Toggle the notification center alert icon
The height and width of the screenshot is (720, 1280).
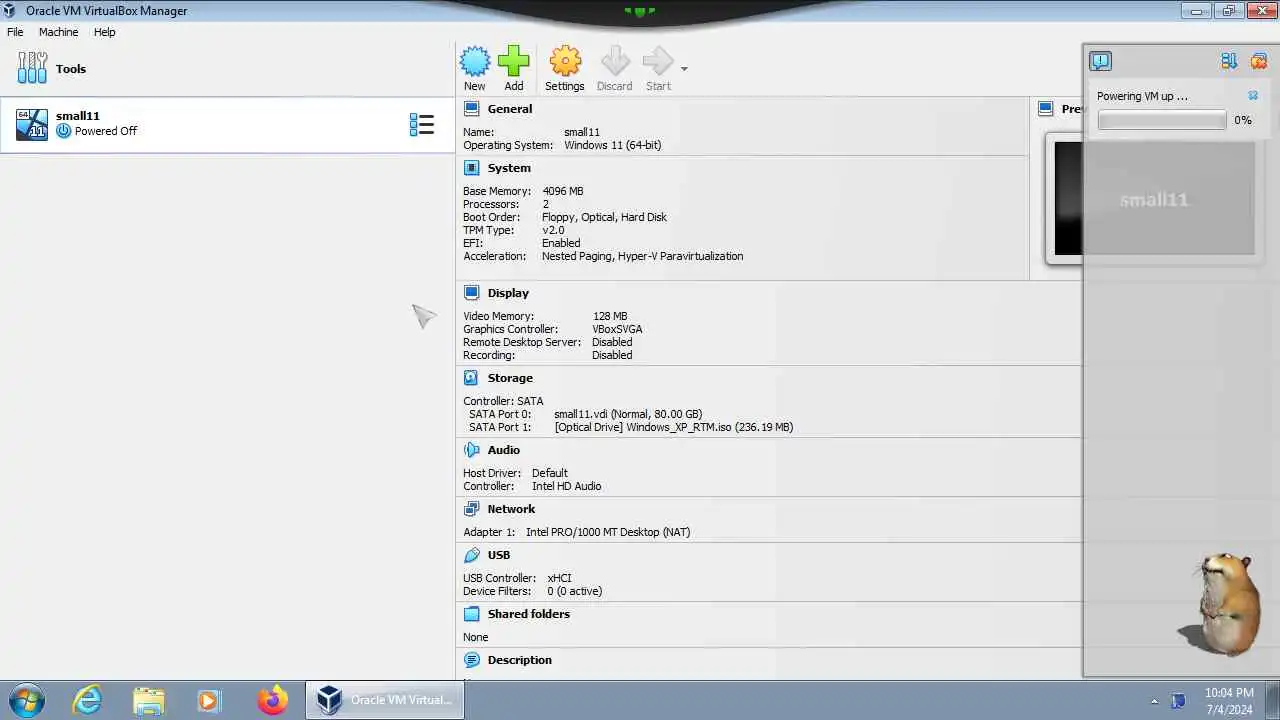1100,61
